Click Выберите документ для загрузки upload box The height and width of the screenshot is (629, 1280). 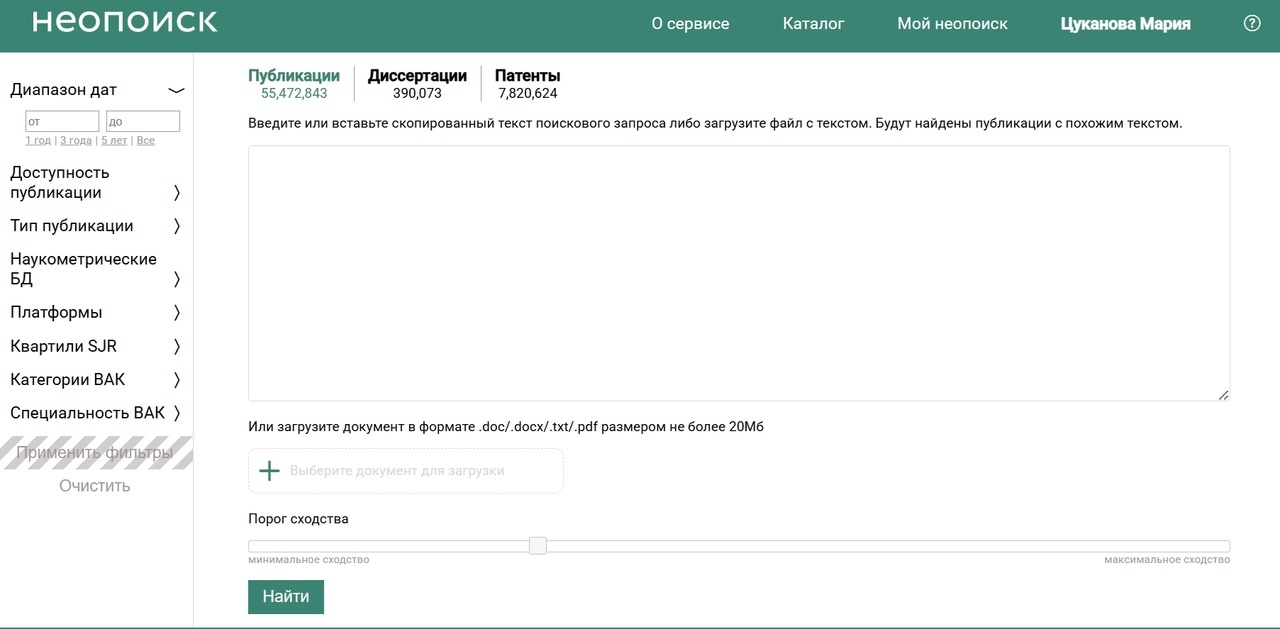coord(406,471)
